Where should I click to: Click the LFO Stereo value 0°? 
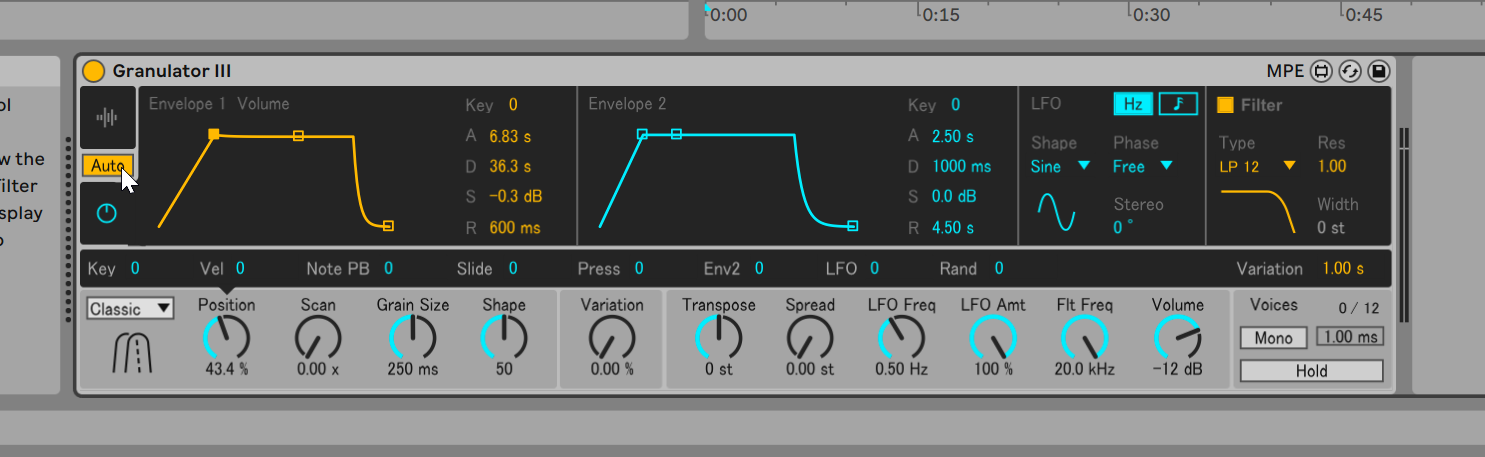(x=1124, y=228)
